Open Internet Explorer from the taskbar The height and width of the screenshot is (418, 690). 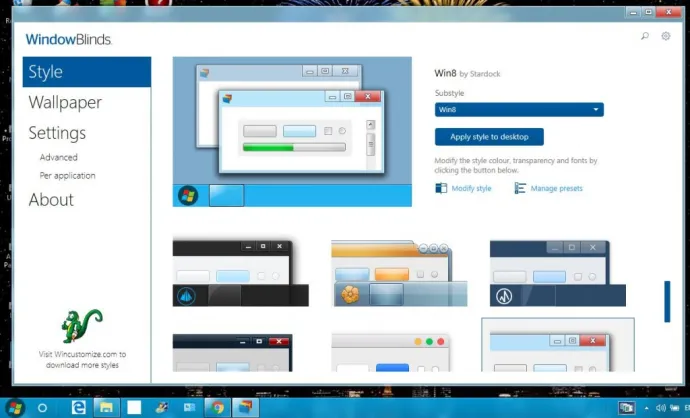tap(78, 407)
